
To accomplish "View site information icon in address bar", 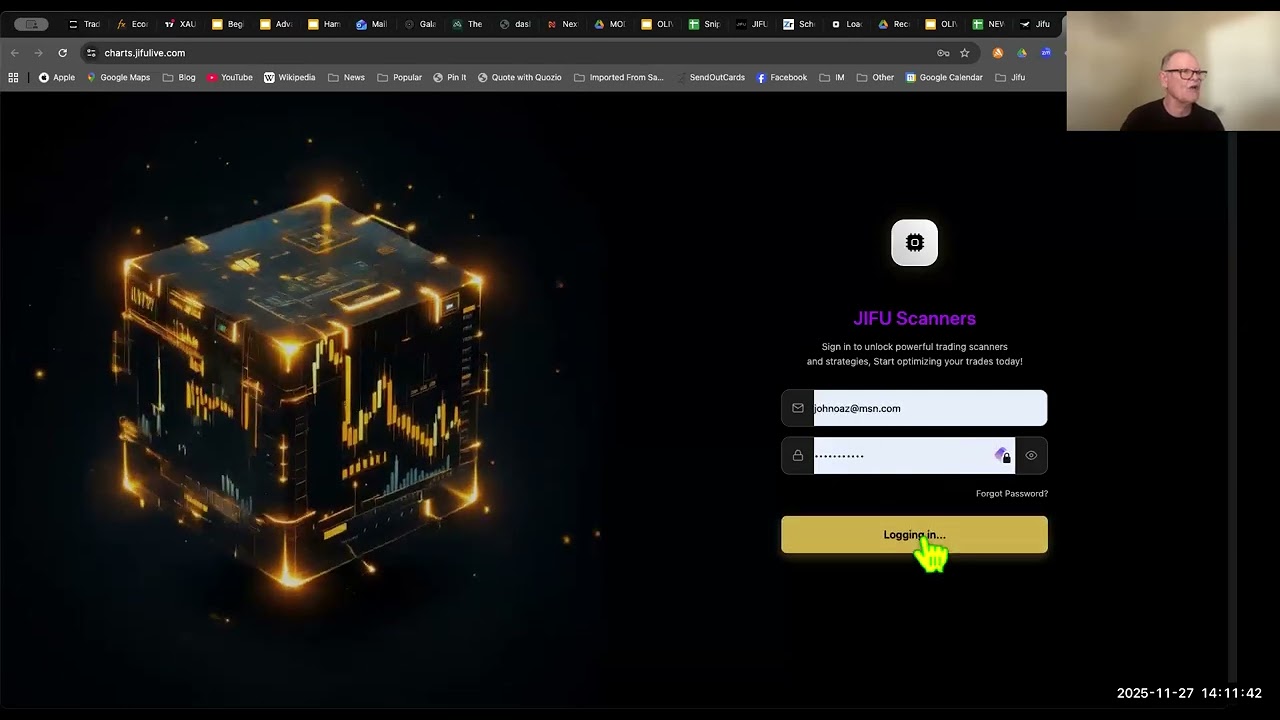I will (x=91, y=53).
